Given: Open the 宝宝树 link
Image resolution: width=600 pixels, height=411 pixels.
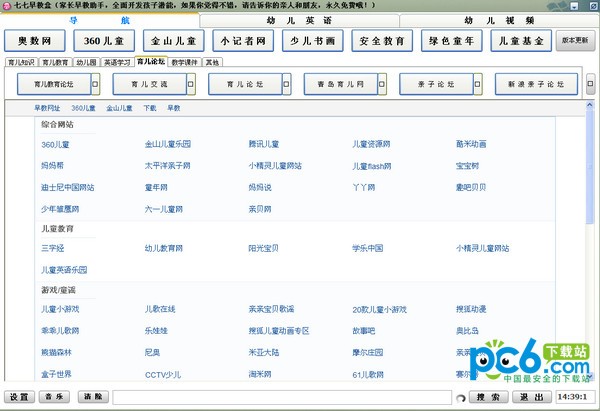Looking at the screenshot, I should point(467,166).
